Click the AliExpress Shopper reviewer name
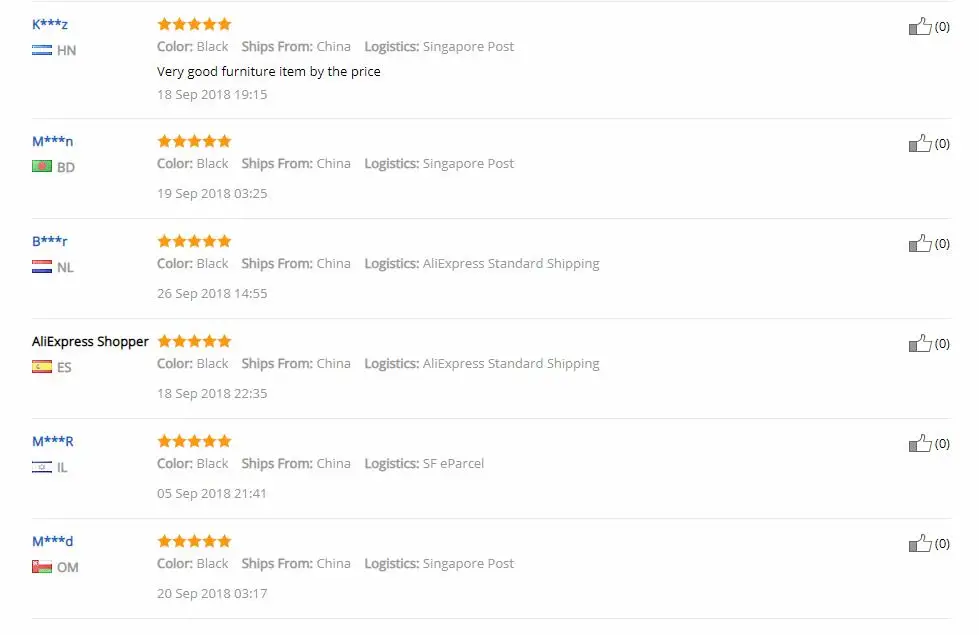Image resolution: width=979 pixels, height=635 pixels. click(x=91, y=342)
